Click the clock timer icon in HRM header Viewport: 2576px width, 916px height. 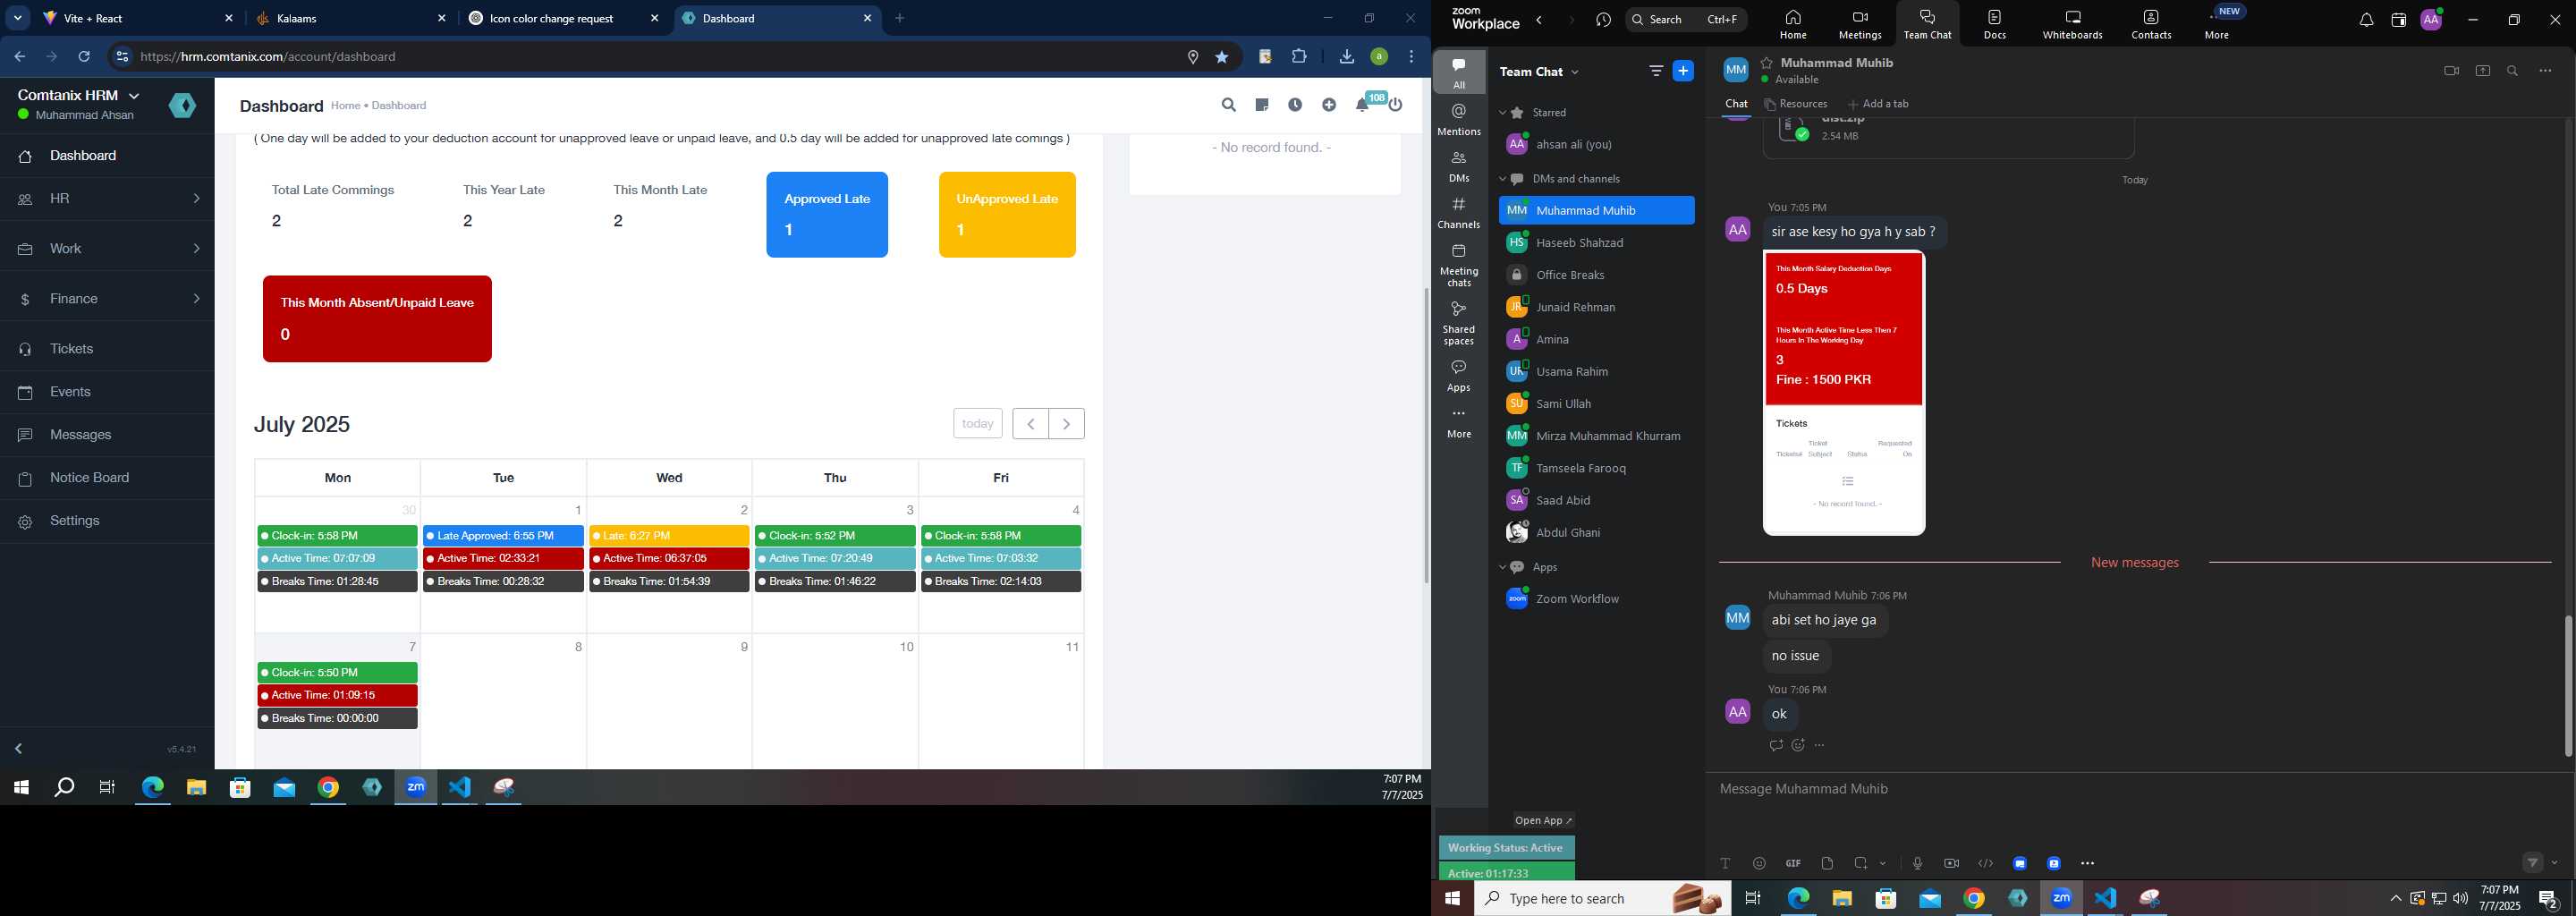[1295, 105]
